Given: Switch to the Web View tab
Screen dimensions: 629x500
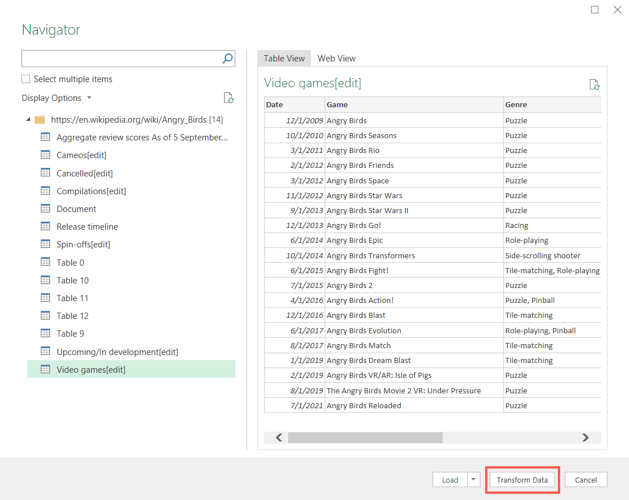Looking at the screenshot, I should (x=336, y=59).
